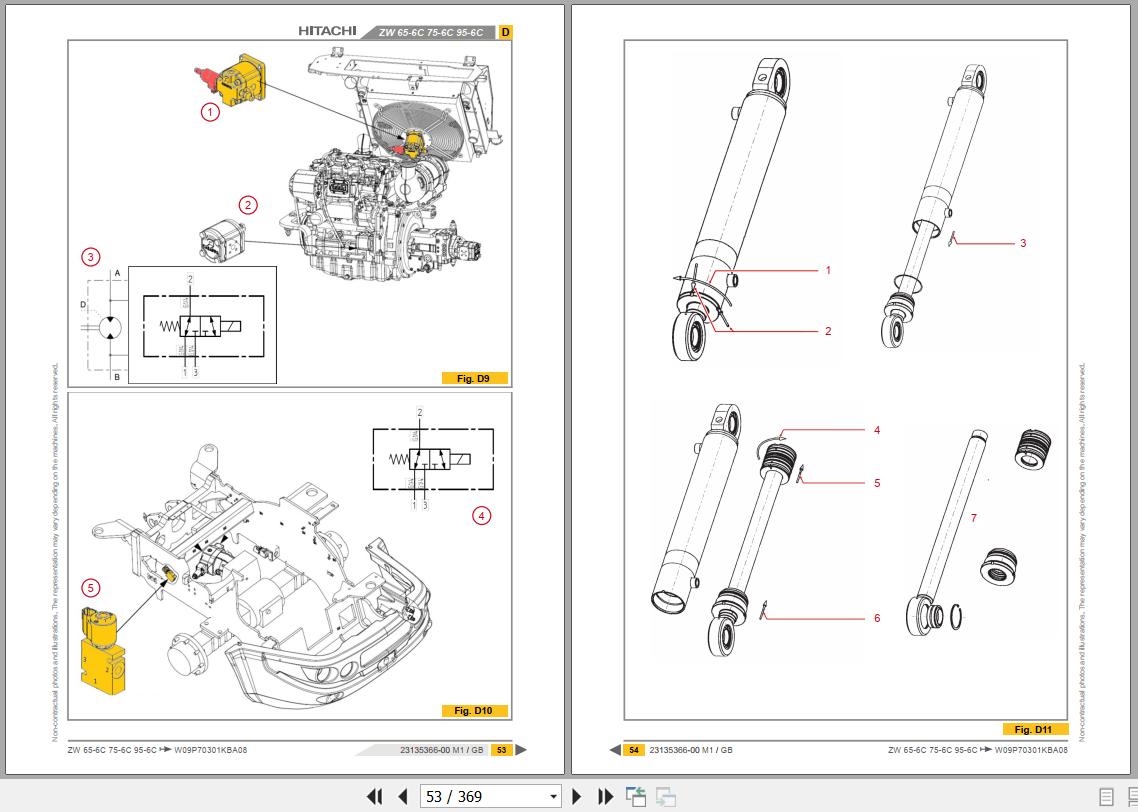Click the back triangle beside page 54
The width and height of the screenshot is (1138, 812).
615,750
